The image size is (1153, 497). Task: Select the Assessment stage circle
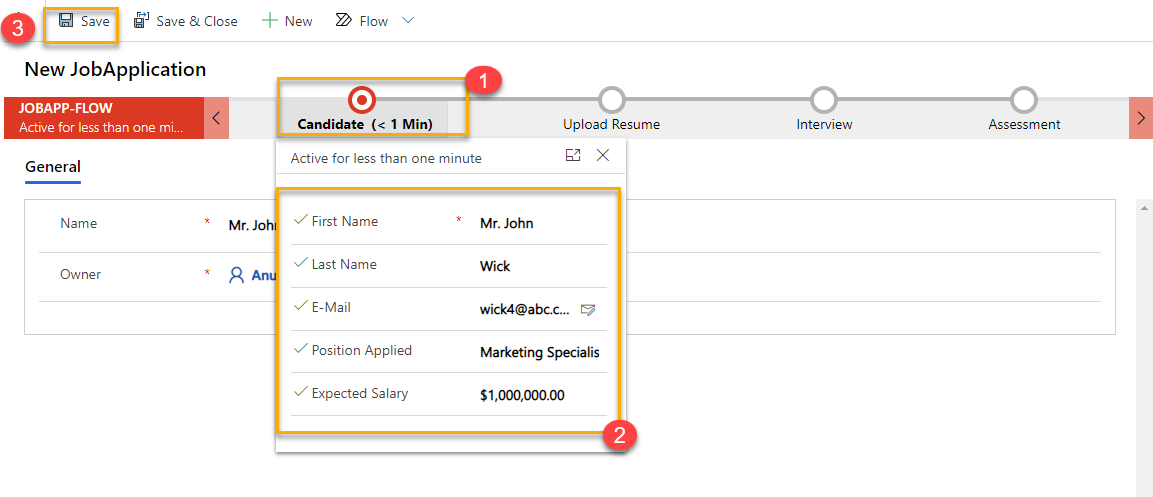[1024, 99]
